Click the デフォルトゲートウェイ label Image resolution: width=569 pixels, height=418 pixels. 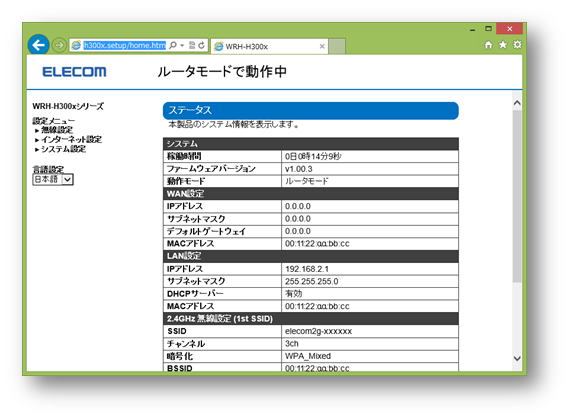(206, 231)
